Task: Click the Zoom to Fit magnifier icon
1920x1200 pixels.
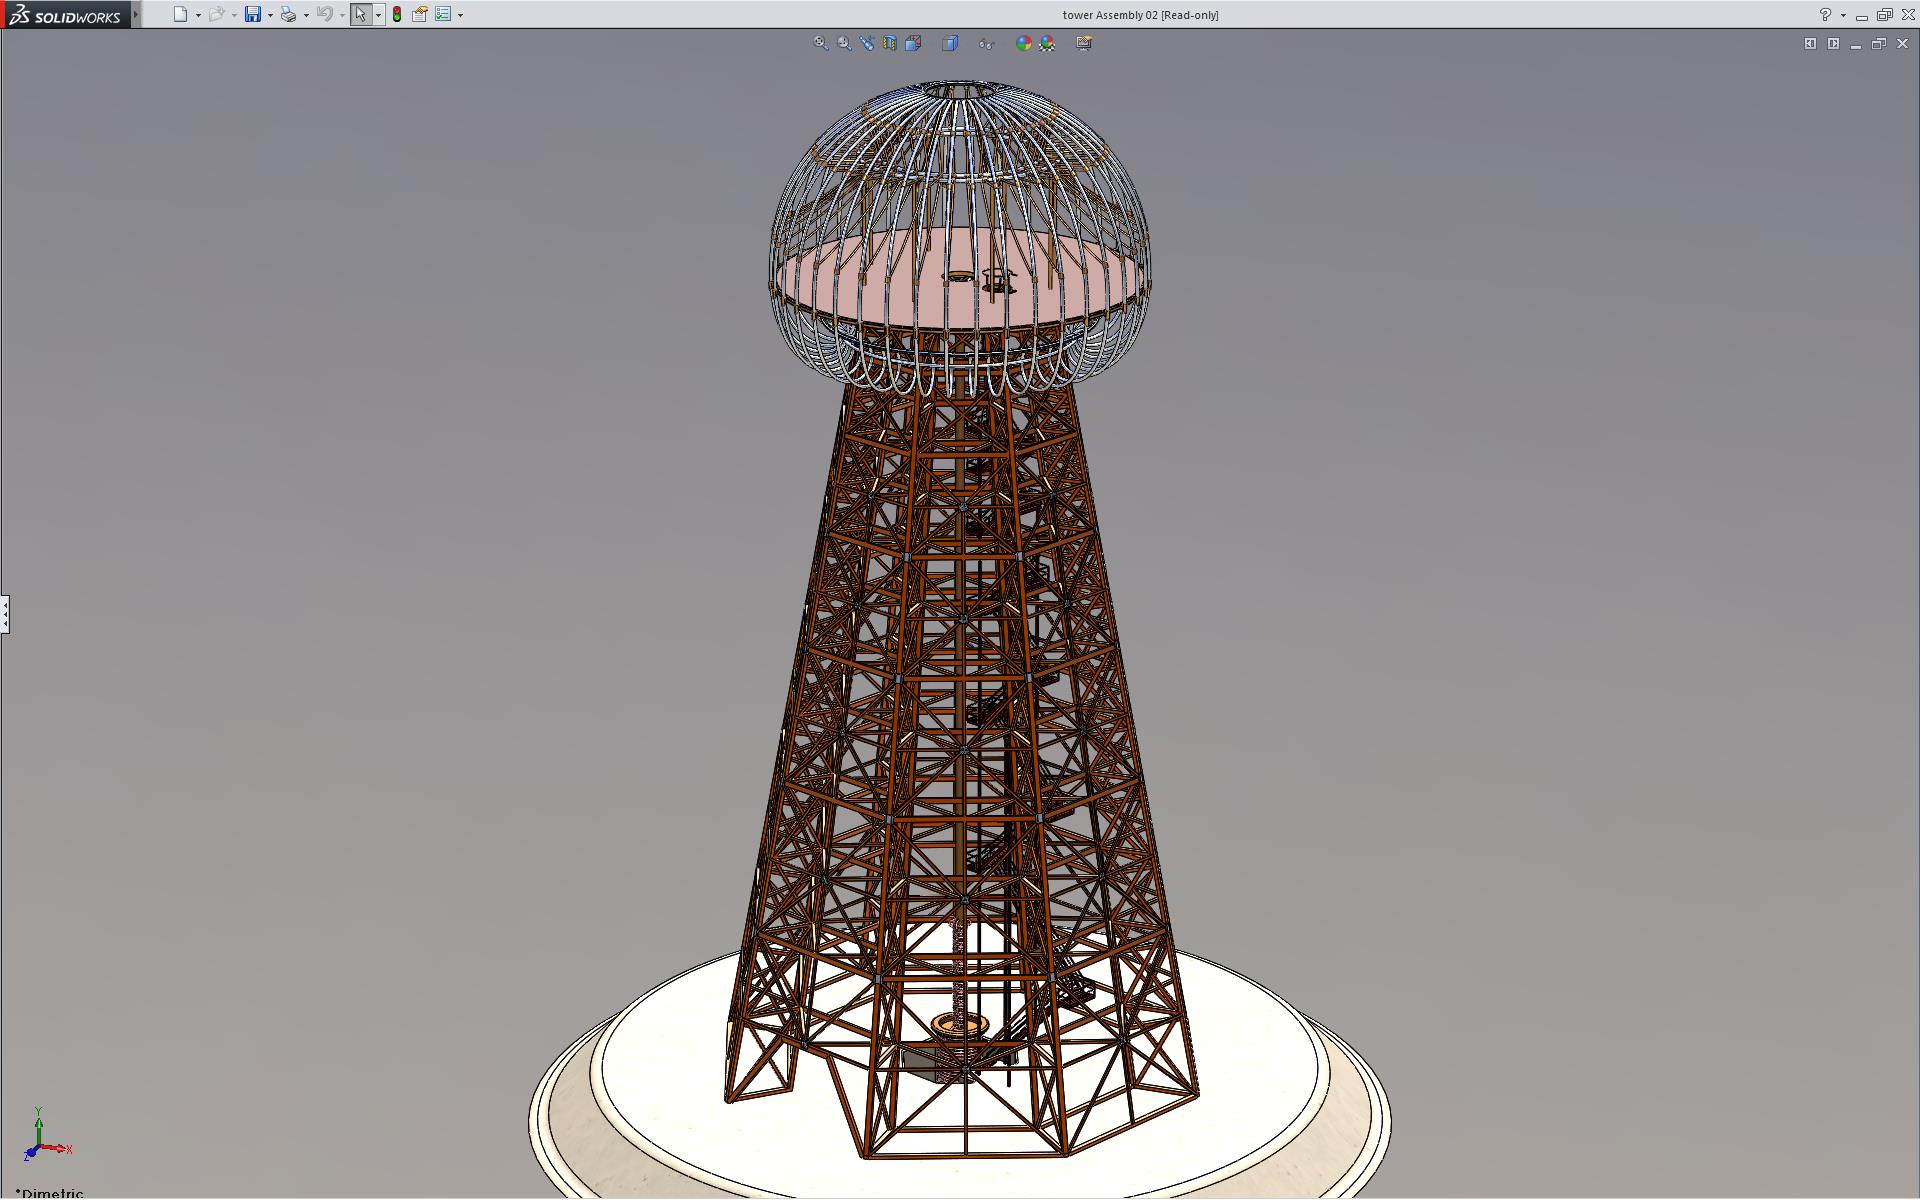Action: coord(821,43)
